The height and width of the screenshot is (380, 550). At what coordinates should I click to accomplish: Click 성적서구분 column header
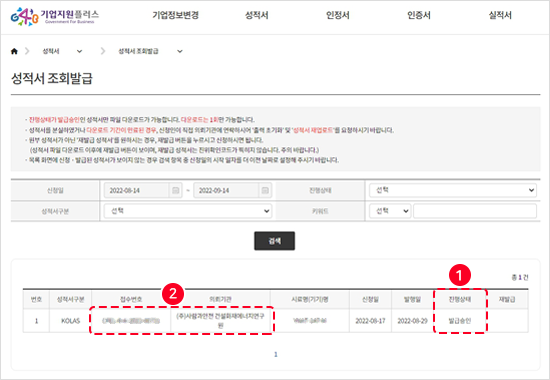(x=71, y=299)
